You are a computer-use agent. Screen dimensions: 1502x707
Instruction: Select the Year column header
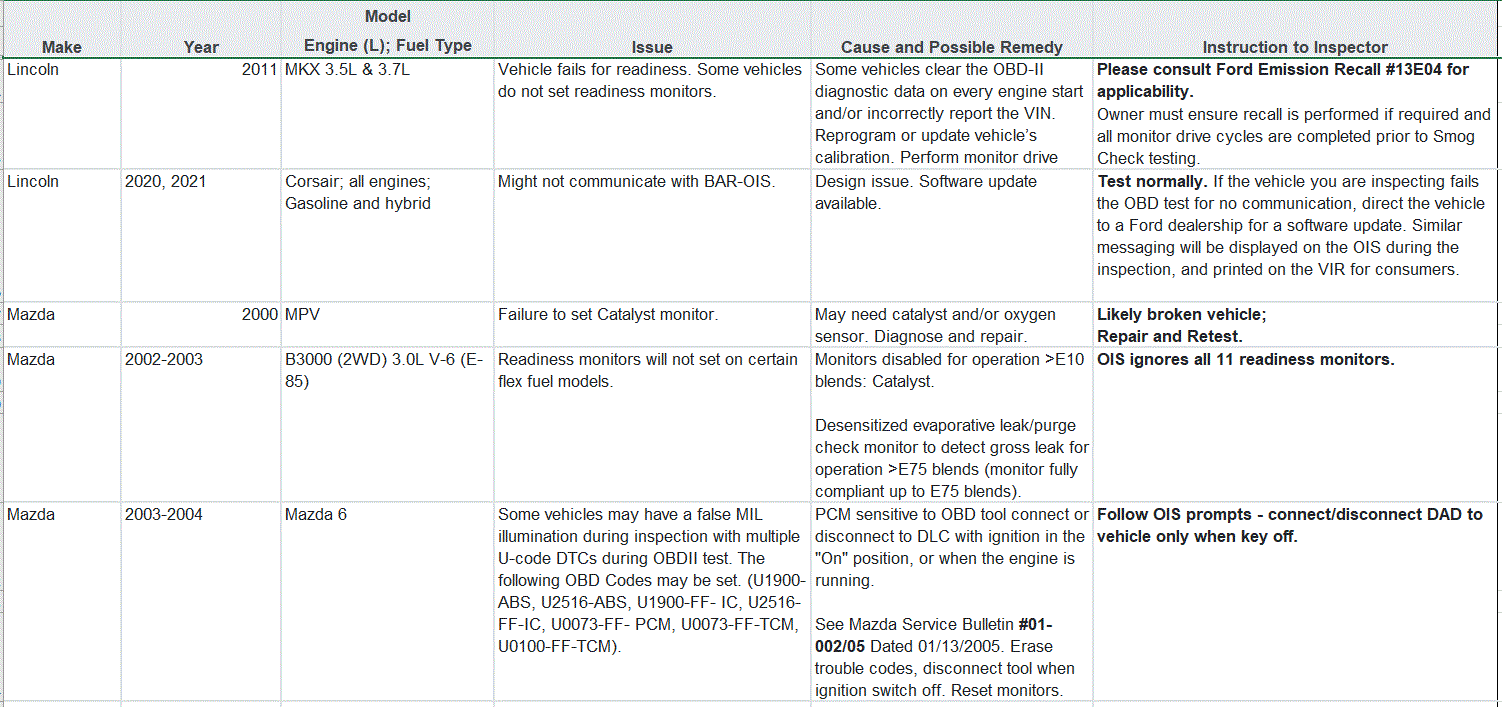[x=201, y=30]
